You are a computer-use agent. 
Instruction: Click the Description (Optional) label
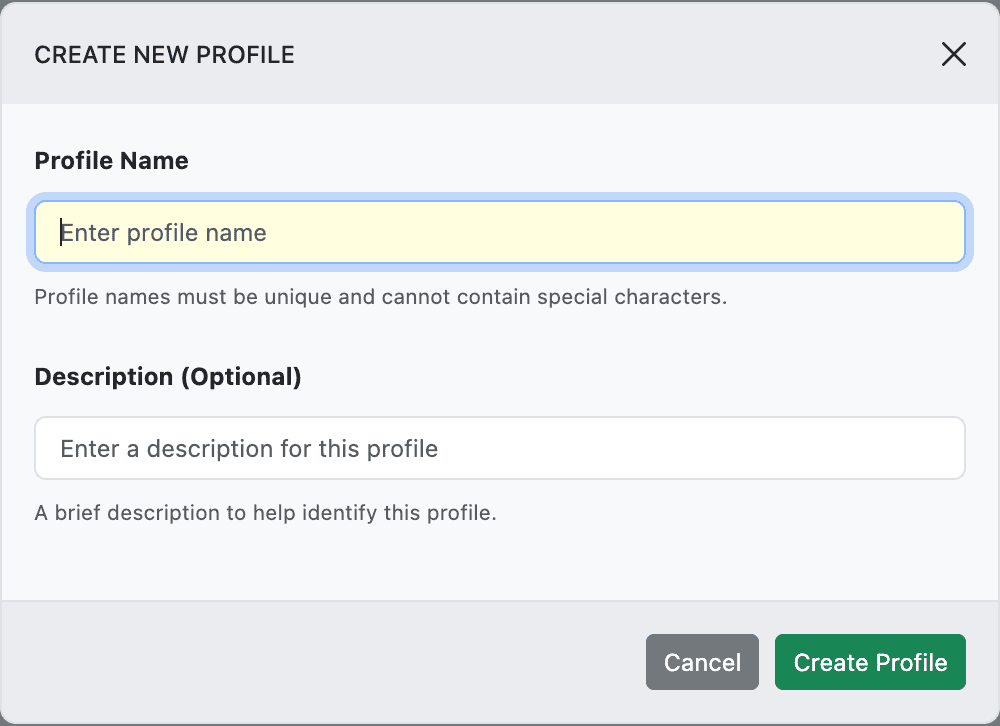[x=167, y=377]
